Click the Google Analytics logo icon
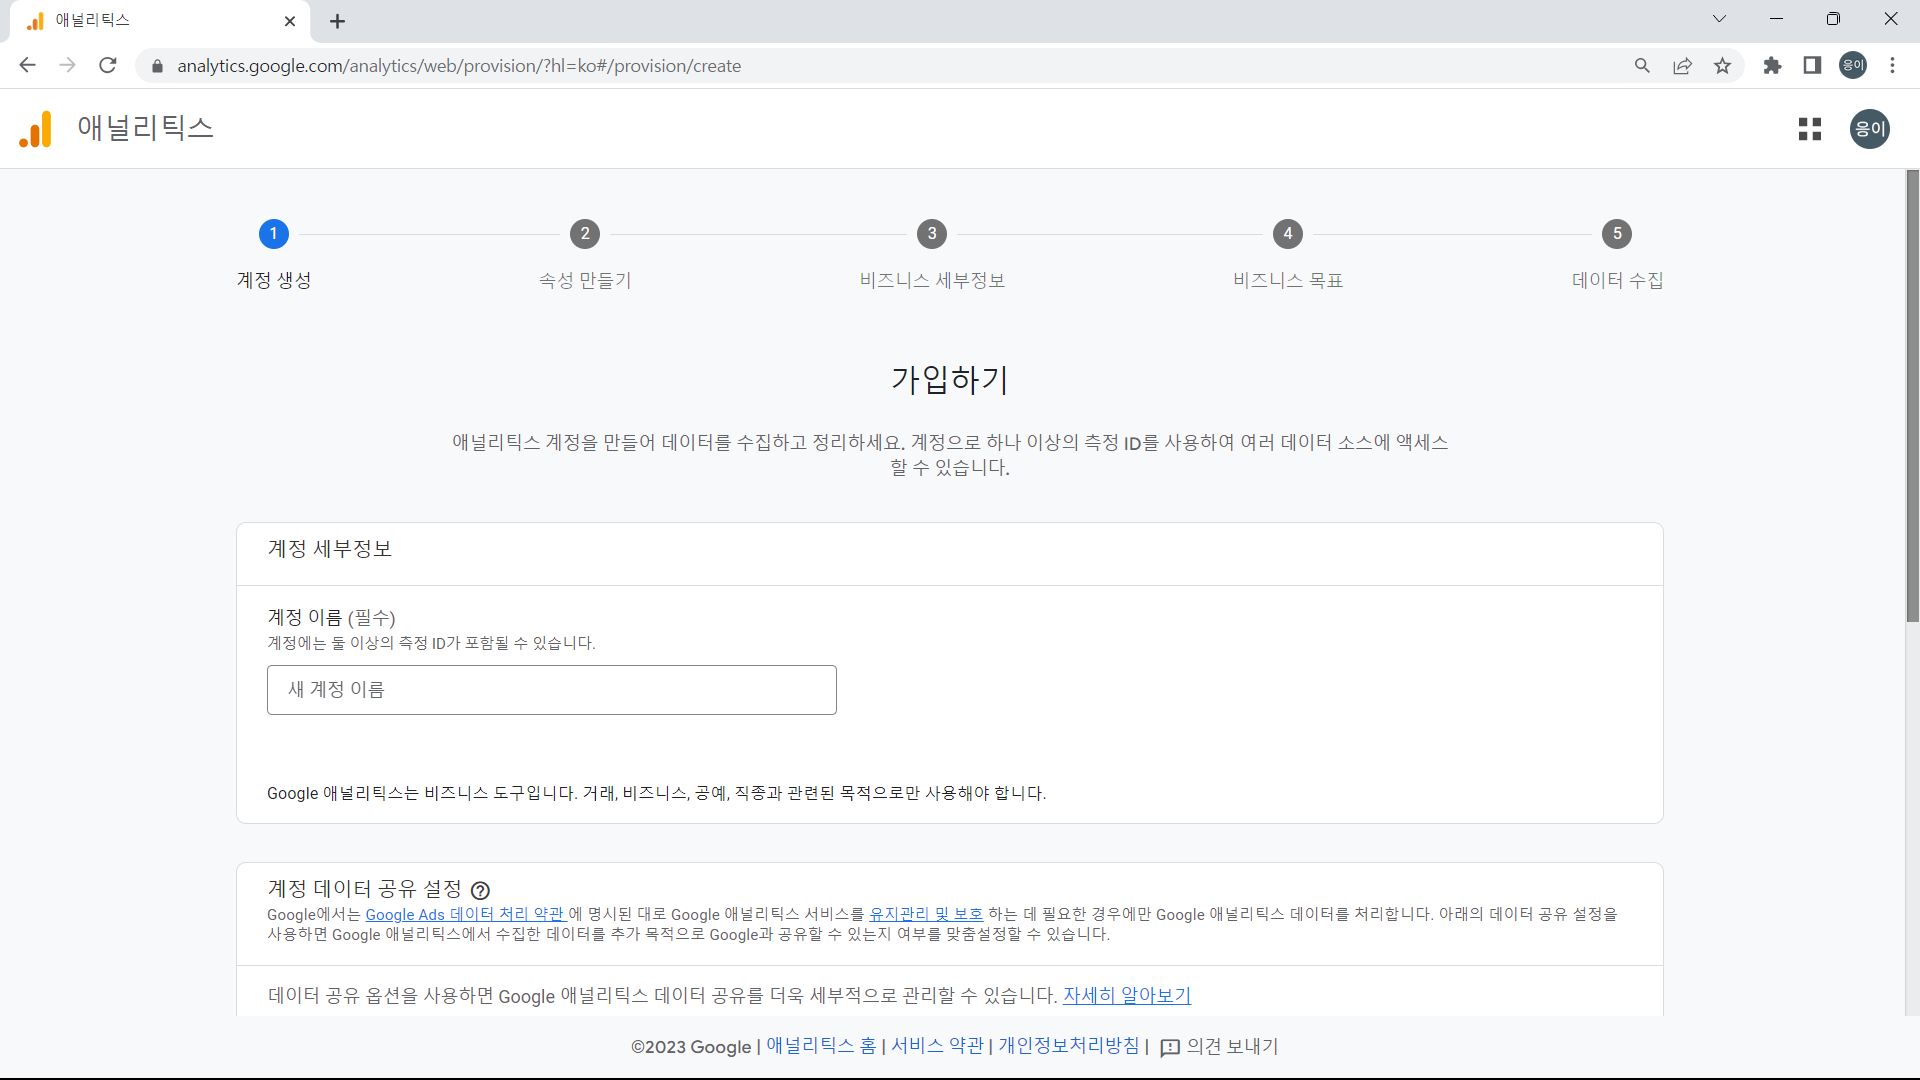1920x1080 pixels. 34,128
